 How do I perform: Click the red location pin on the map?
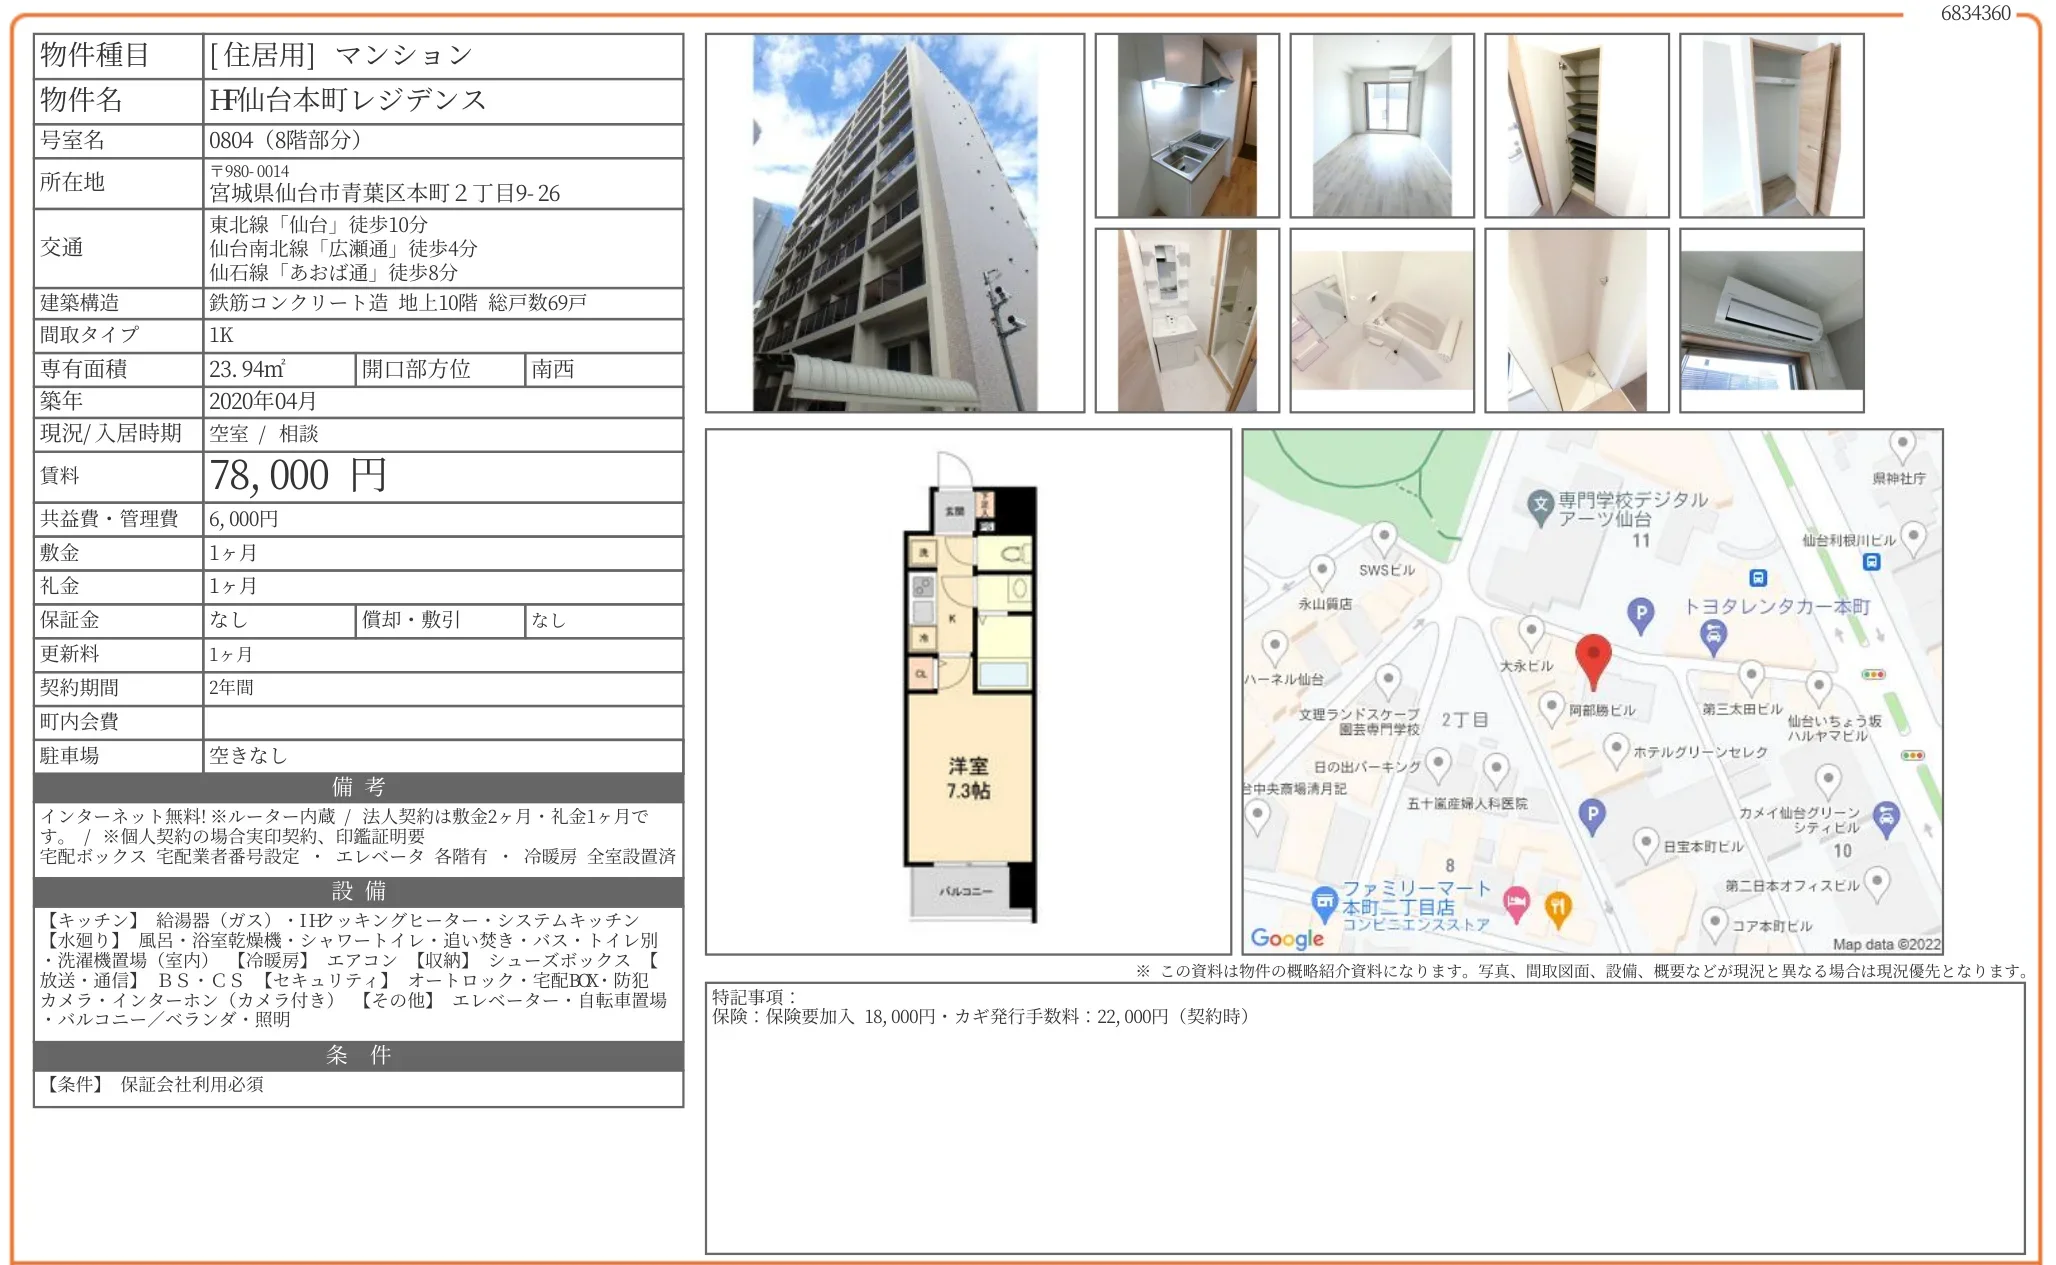[x=1592, y=661]
